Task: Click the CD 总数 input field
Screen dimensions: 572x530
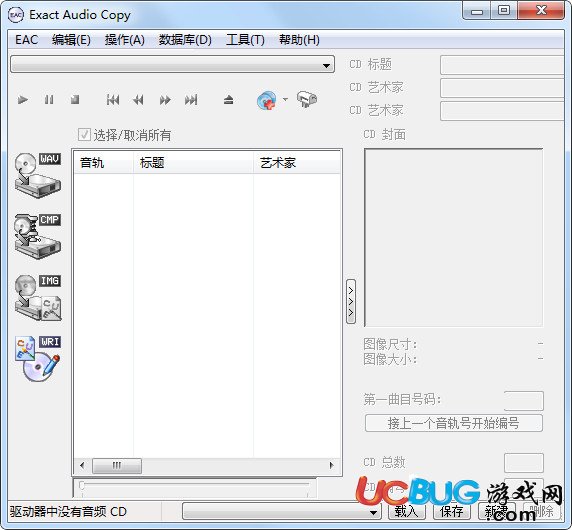Action: coord(523,463)
